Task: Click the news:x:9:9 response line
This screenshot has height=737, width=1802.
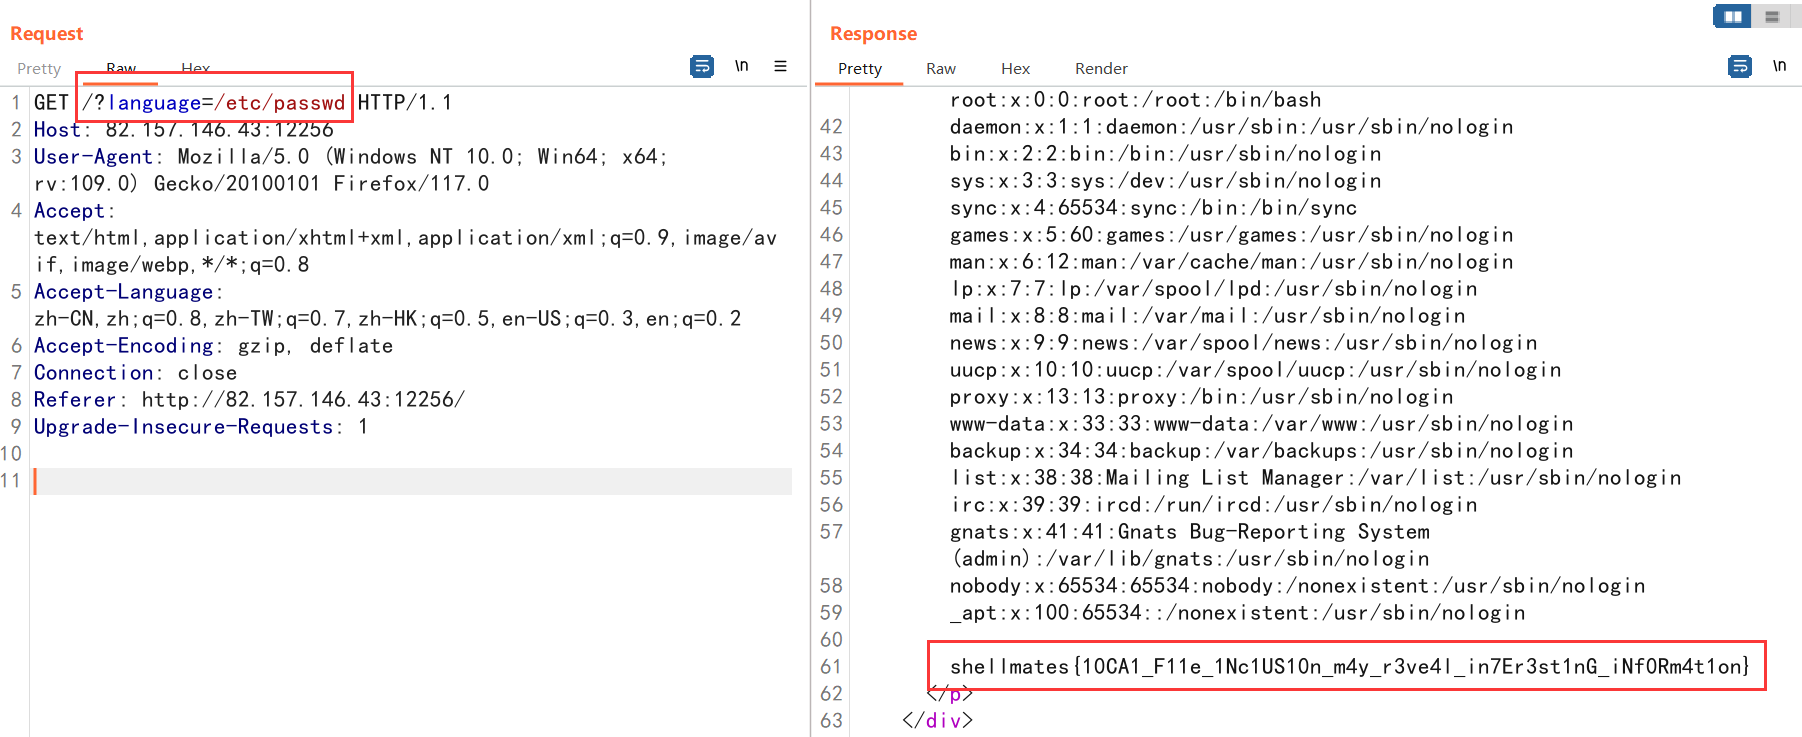Action: (x=1243, y=343)
